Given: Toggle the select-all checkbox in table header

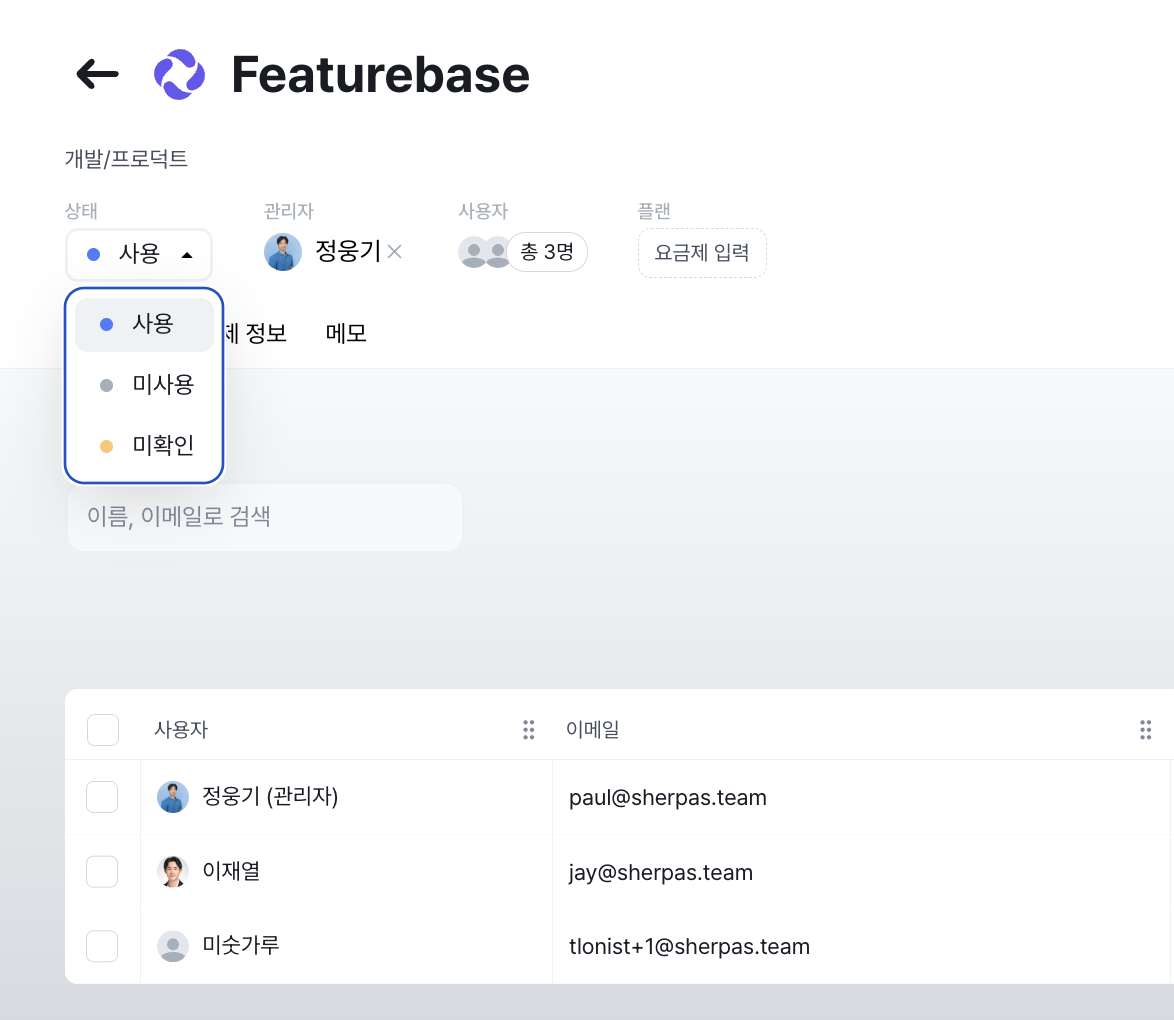Looking at the screenshot, I should [103, 730].
